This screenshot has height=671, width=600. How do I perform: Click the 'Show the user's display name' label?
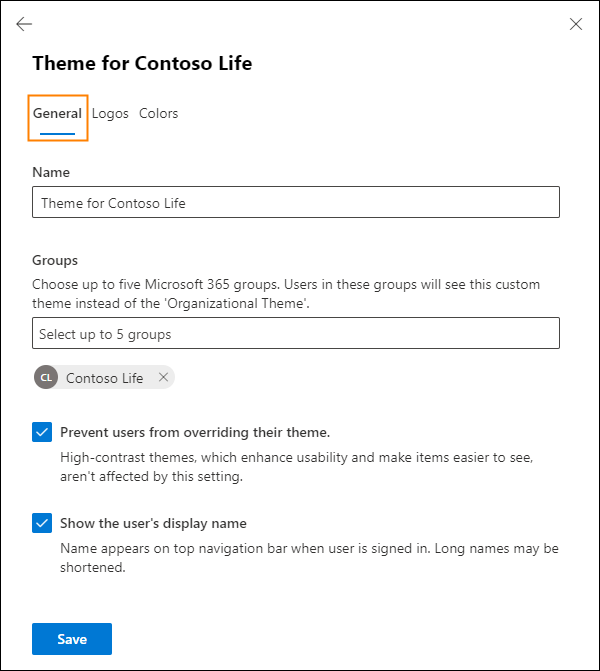click(x=153, y=523)
